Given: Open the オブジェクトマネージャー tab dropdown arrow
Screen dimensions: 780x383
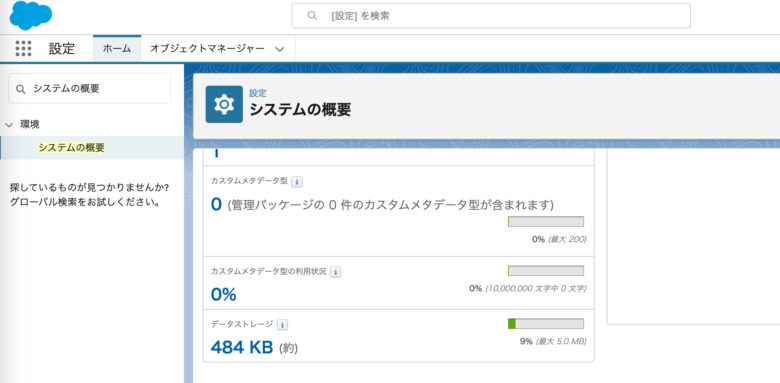Looking at the screenshot, I should click(280, 49).
